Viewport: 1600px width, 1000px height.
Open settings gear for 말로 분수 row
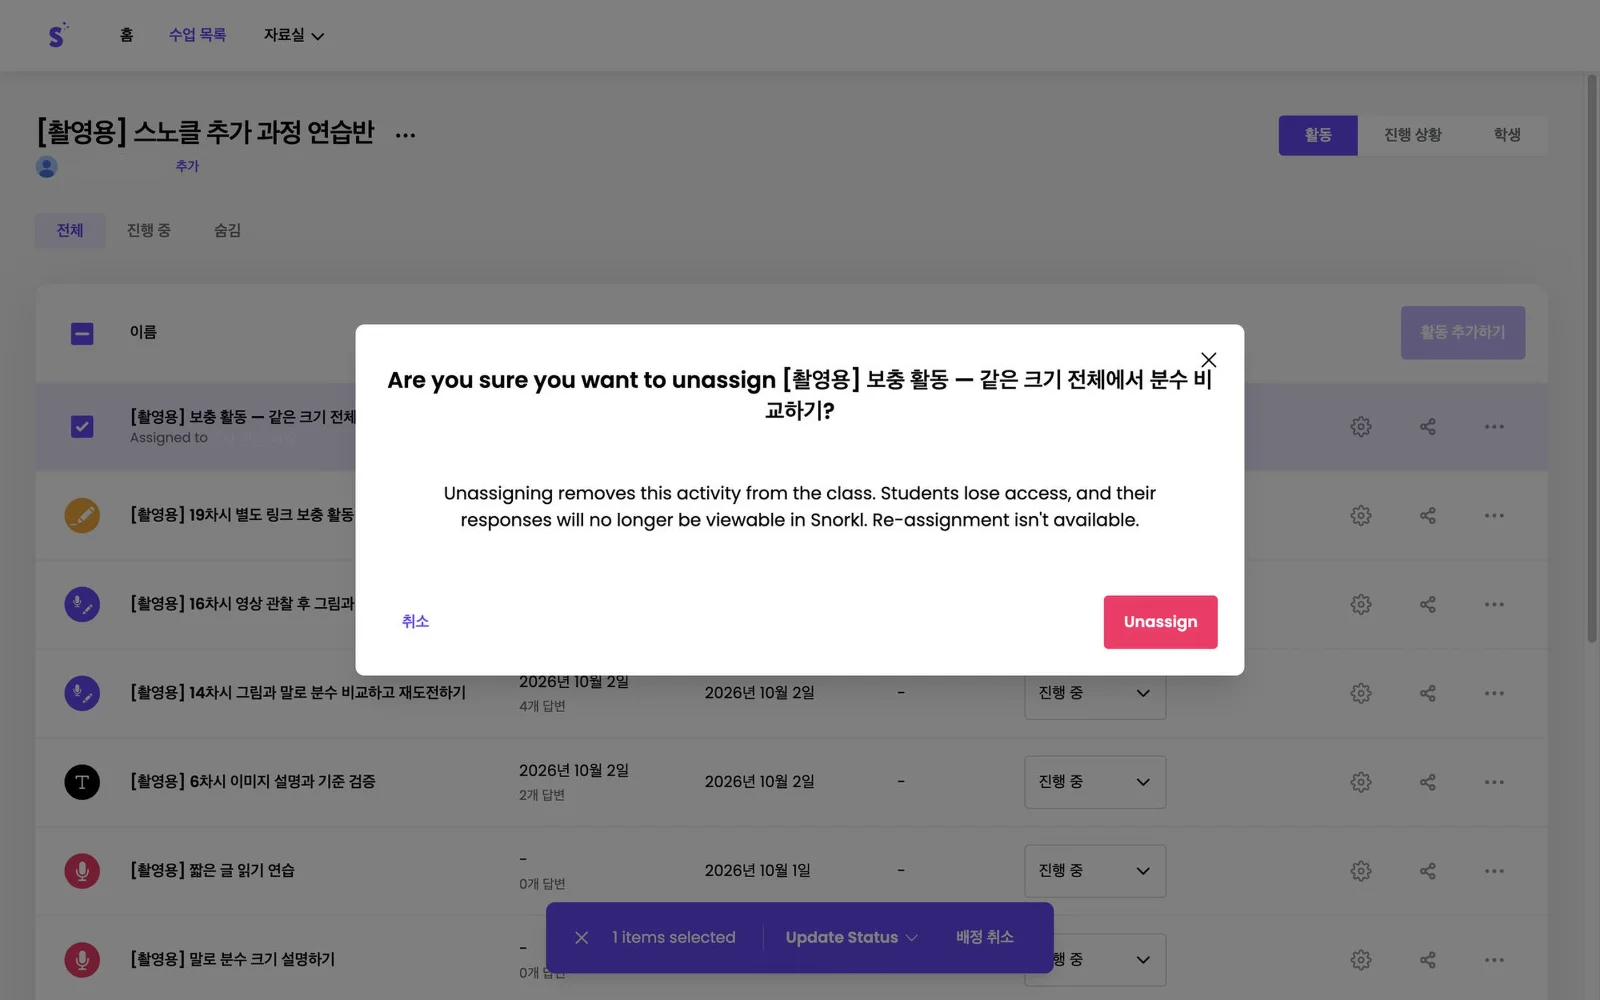(1360, 960)
